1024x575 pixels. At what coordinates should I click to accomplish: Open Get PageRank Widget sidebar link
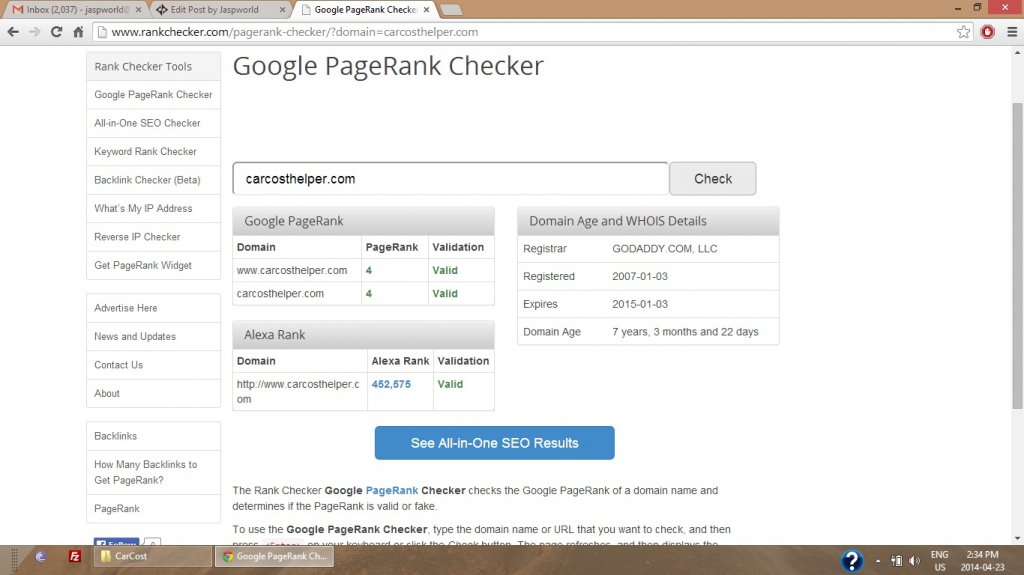tap(153, 265)
